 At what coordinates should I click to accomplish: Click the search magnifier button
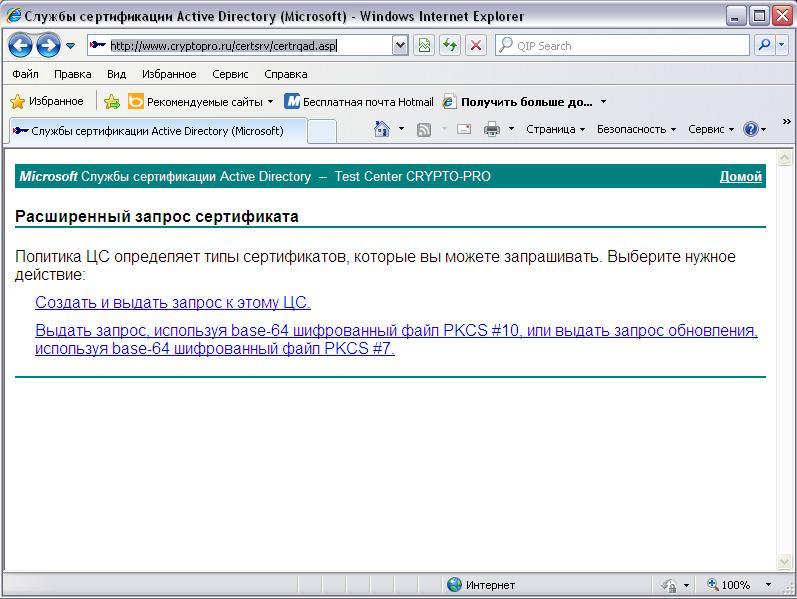click(x=764, y=45)
